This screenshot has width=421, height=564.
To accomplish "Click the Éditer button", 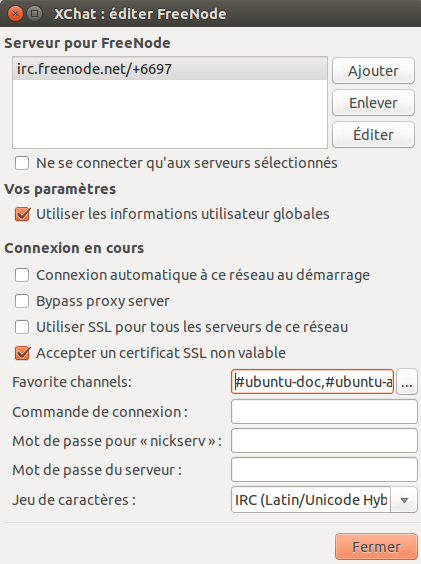I will click(x=373, y=135).
